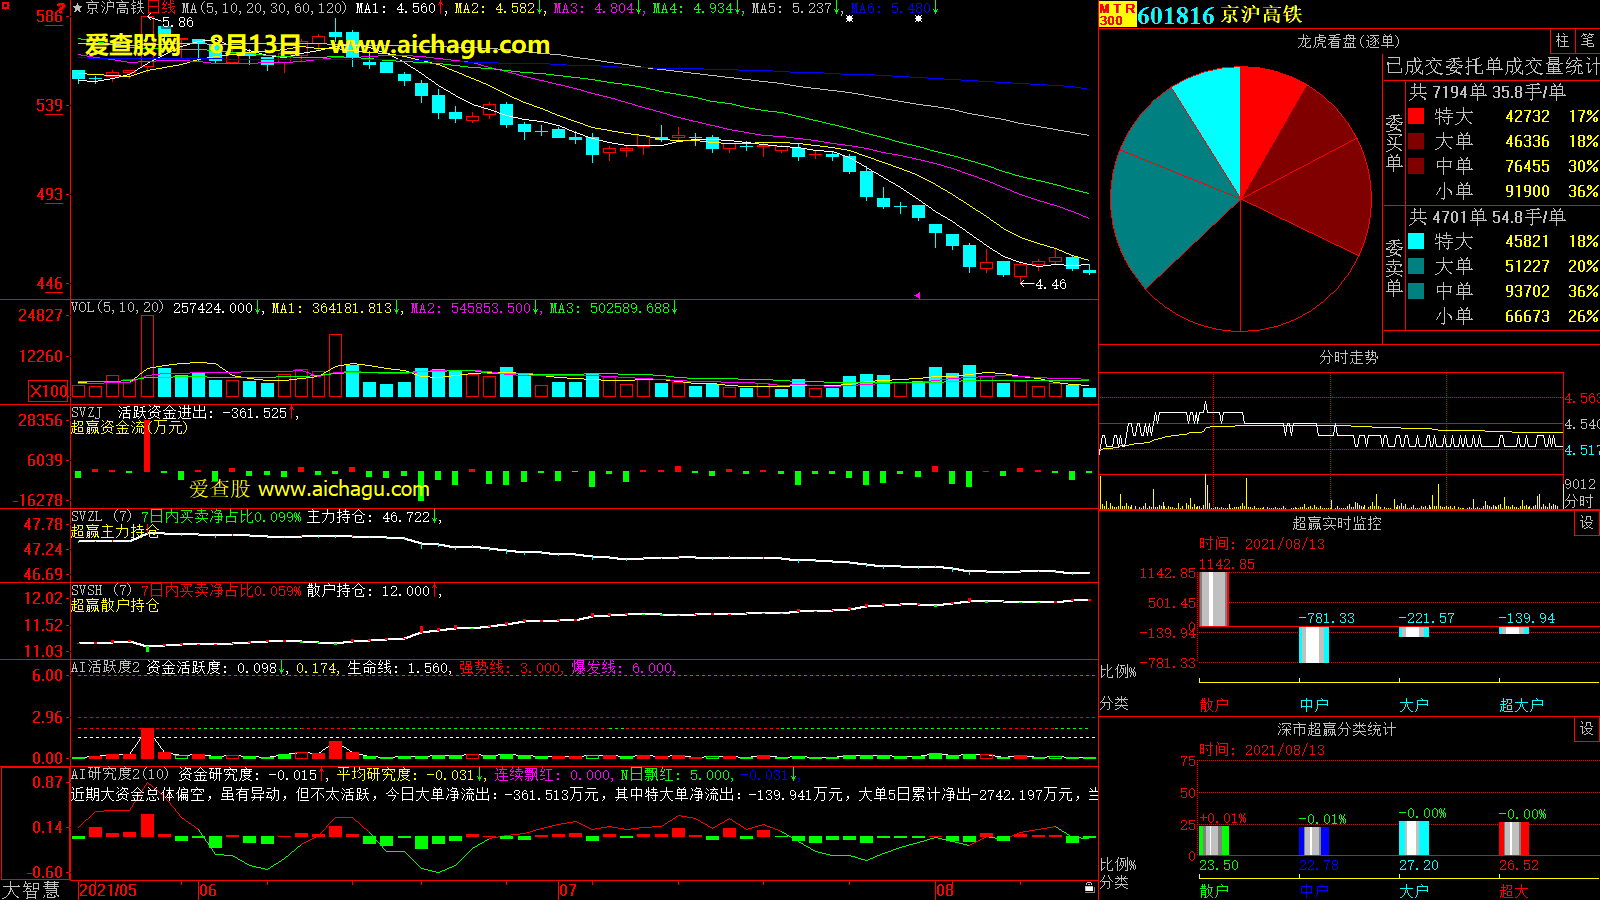Click the red square icon in top-left corner
This screenshot has width=1600, height=900.
[6, 6]
